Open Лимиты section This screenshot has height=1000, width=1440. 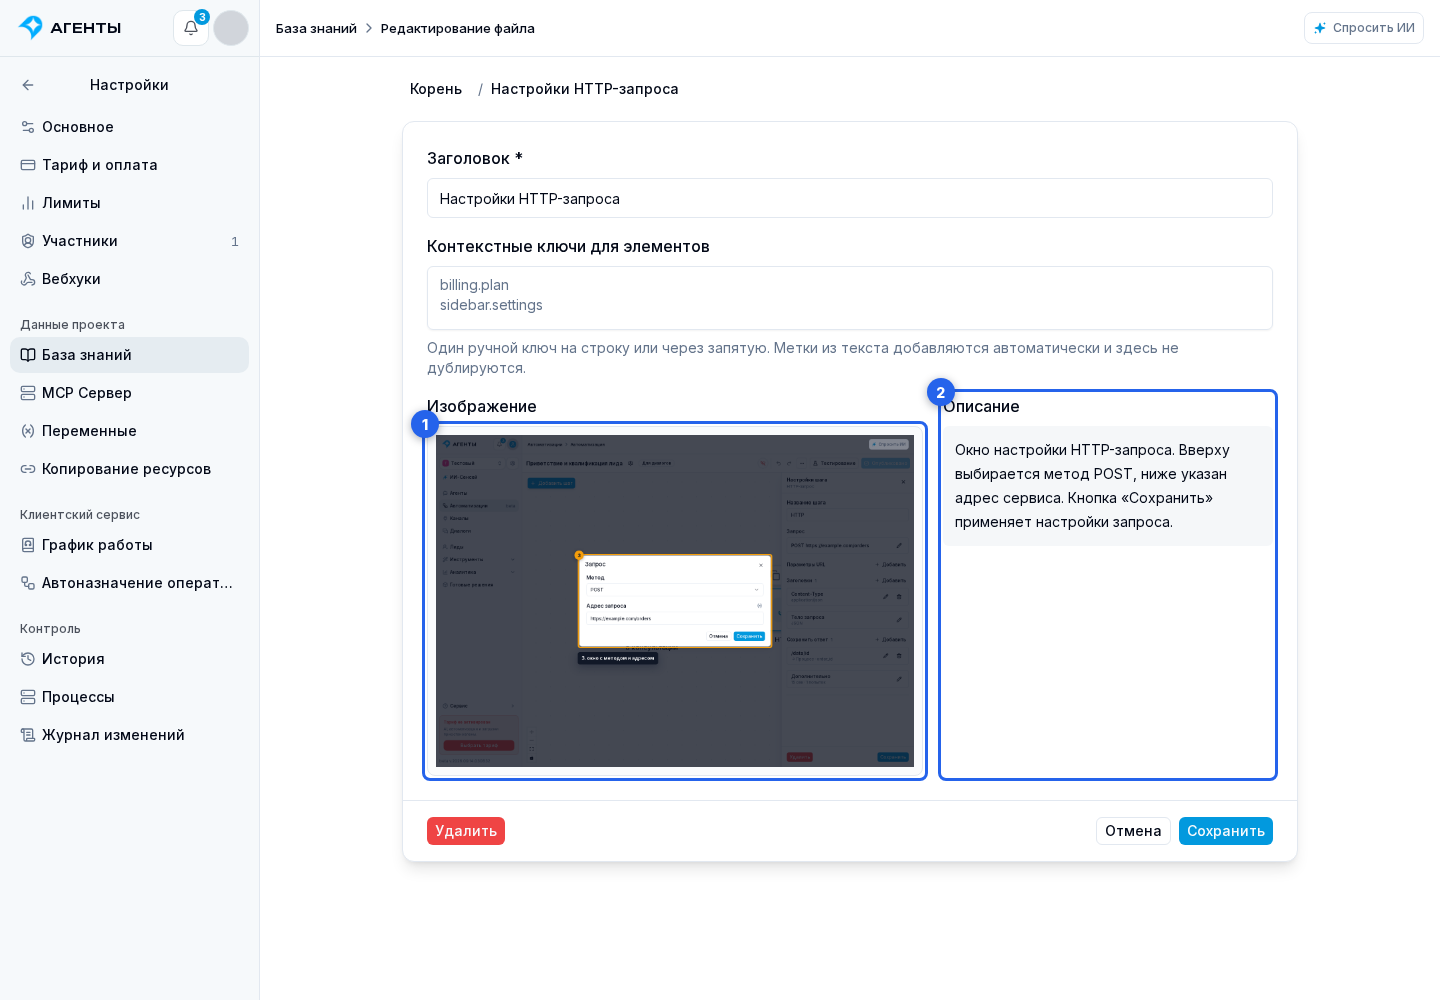click(129, 203)
